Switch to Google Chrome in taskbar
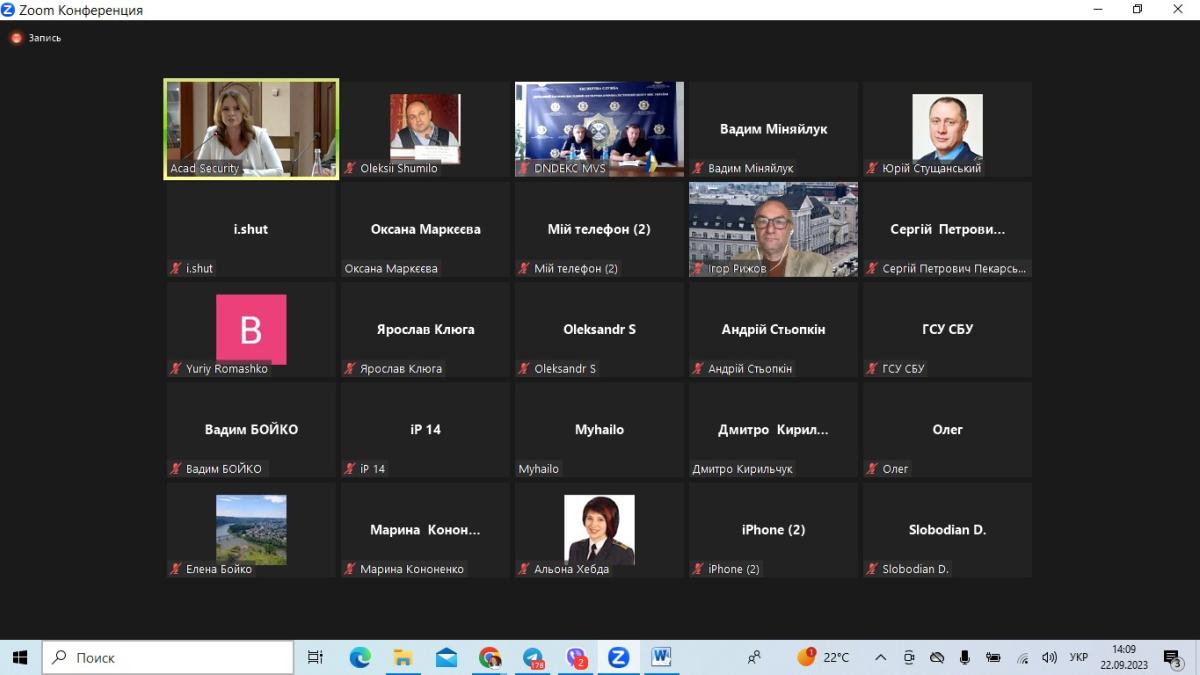1200x675 pixels. coord(489,657)
